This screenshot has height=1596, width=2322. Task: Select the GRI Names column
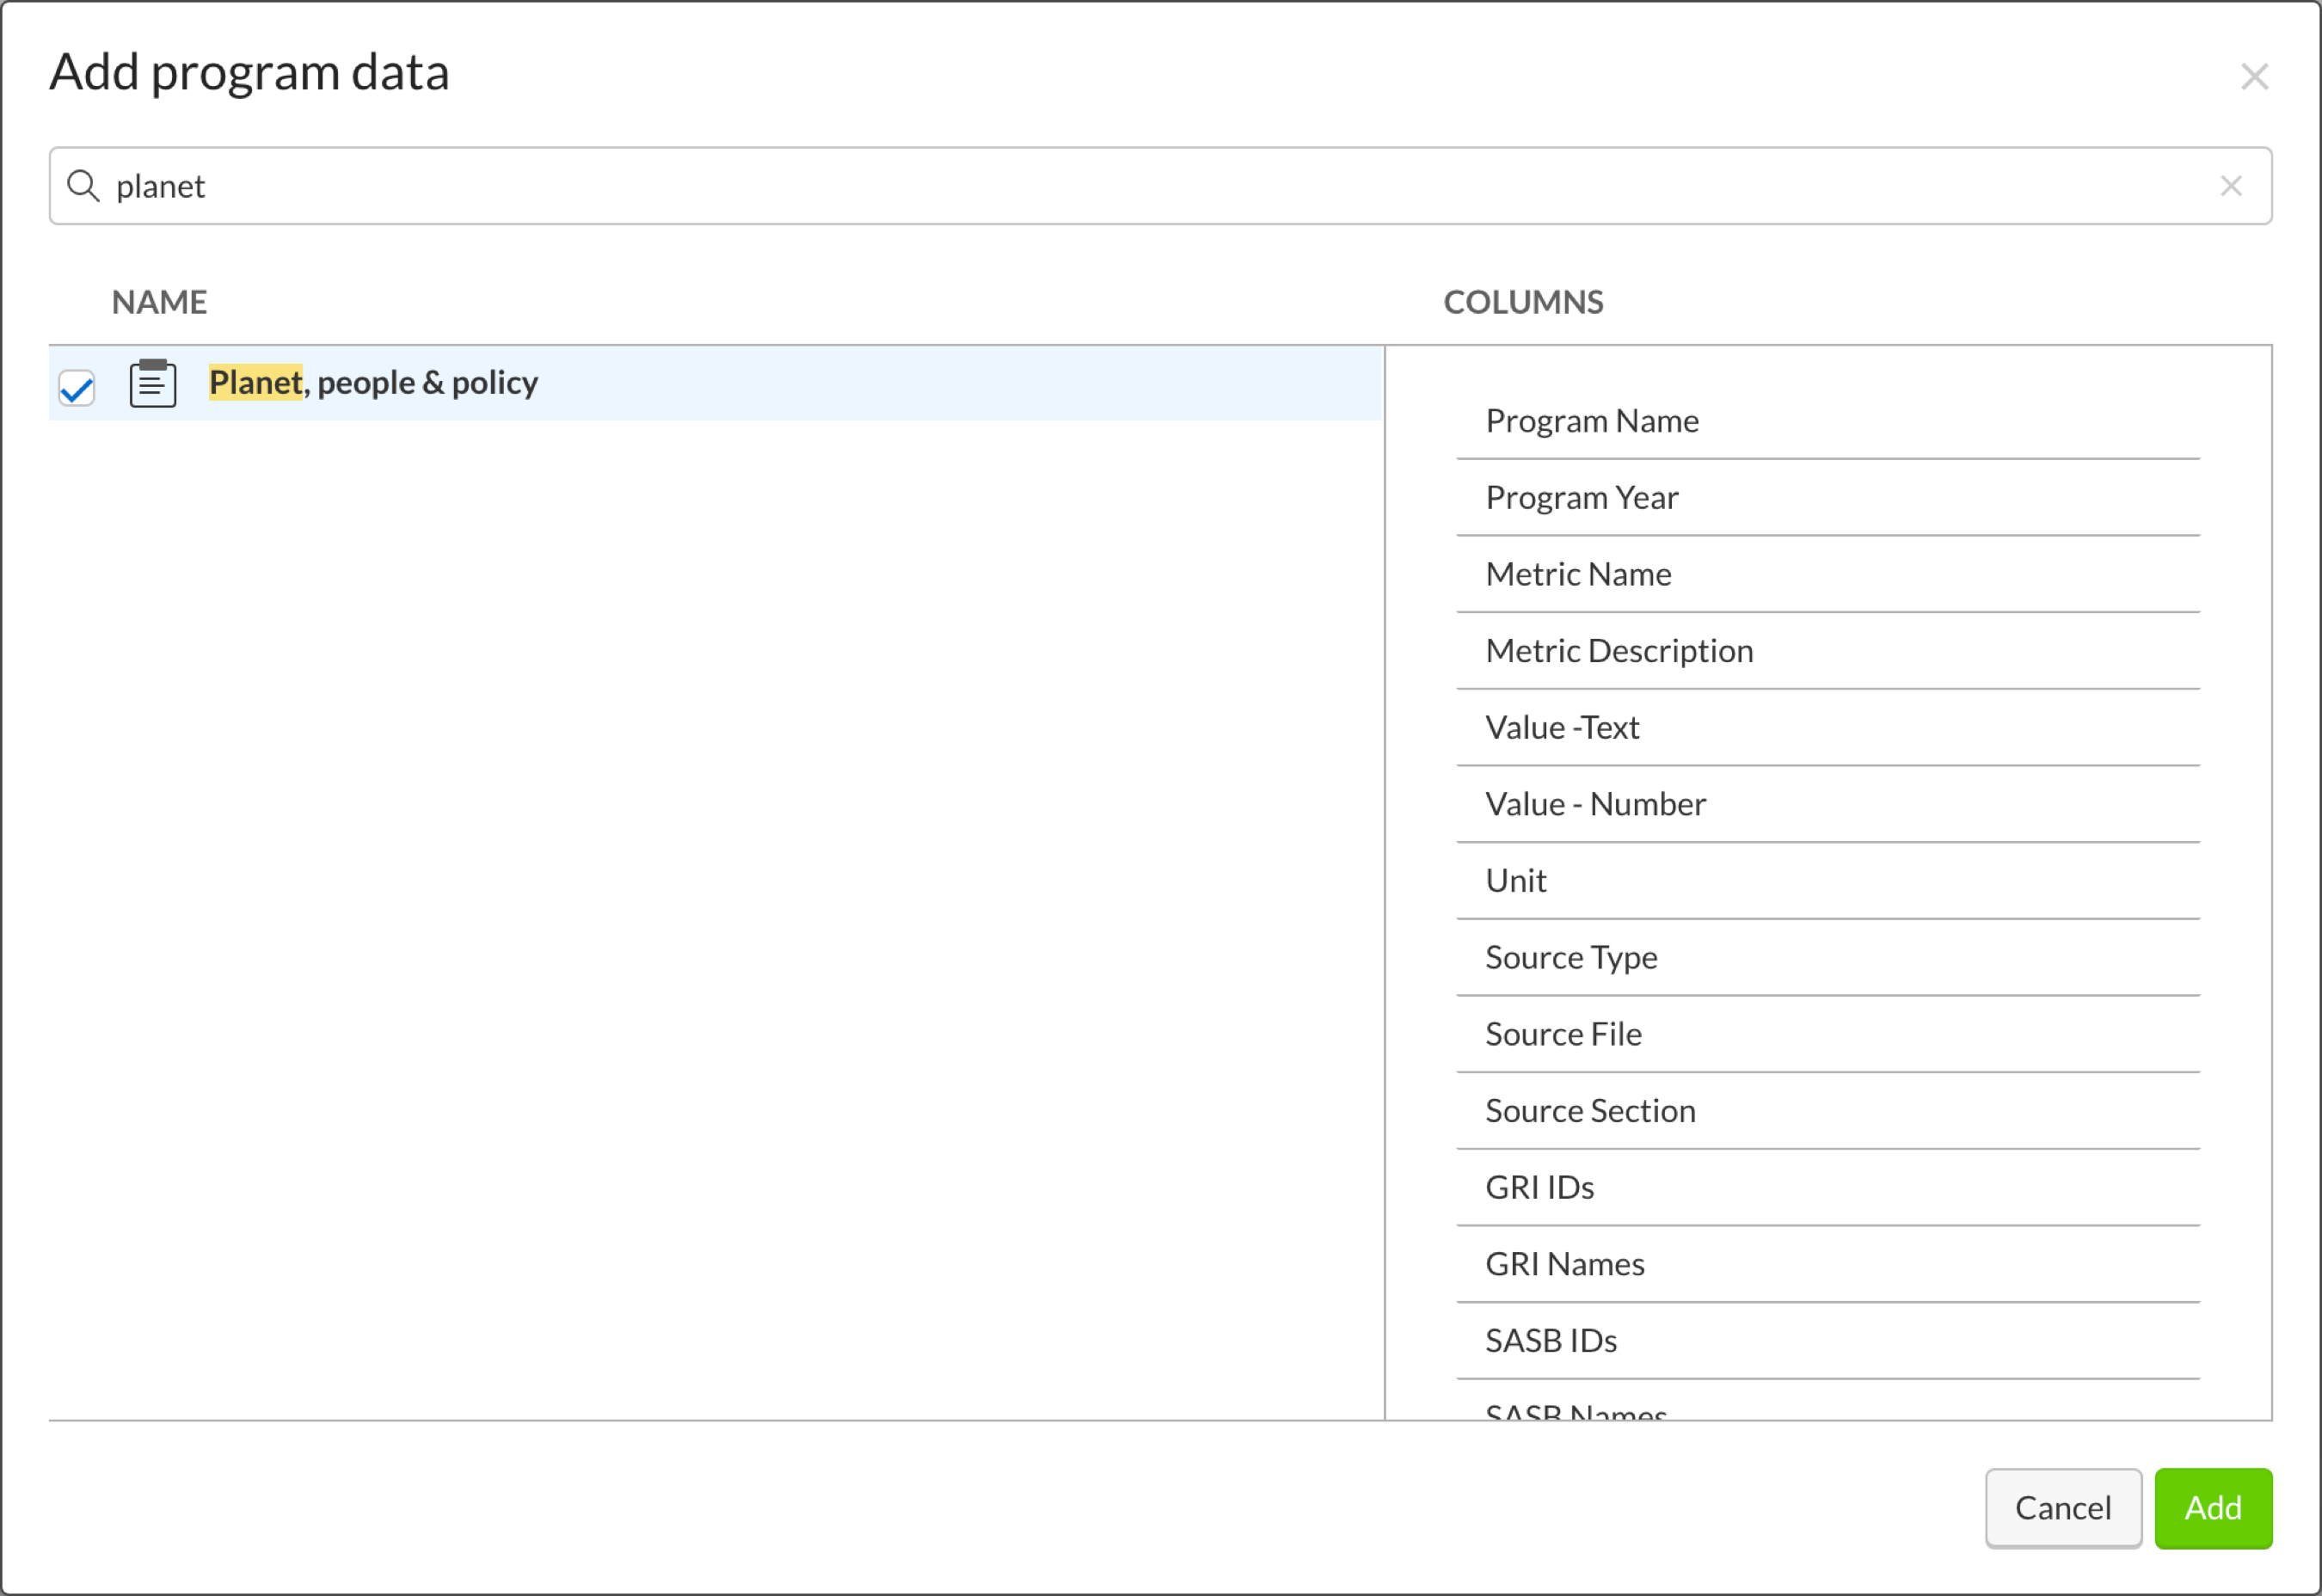tap(1828, 1265)
